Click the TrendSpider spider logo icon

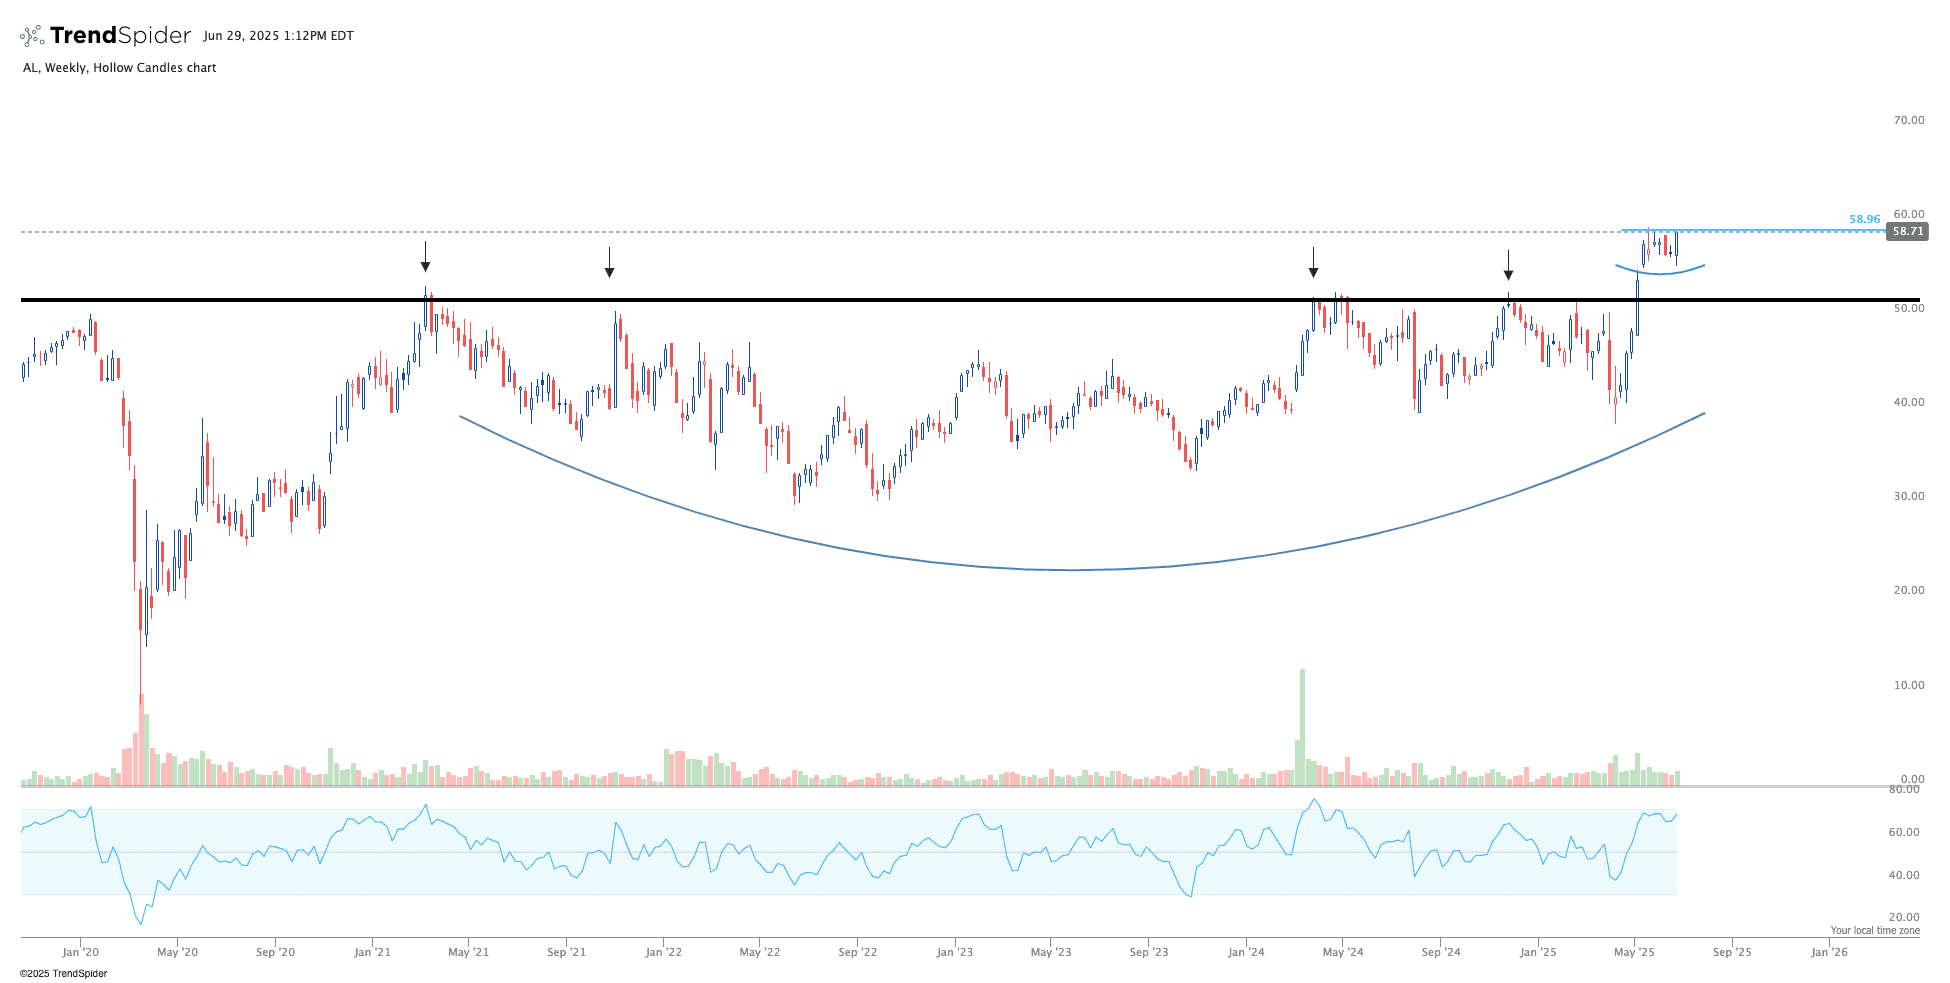point(32,37)
